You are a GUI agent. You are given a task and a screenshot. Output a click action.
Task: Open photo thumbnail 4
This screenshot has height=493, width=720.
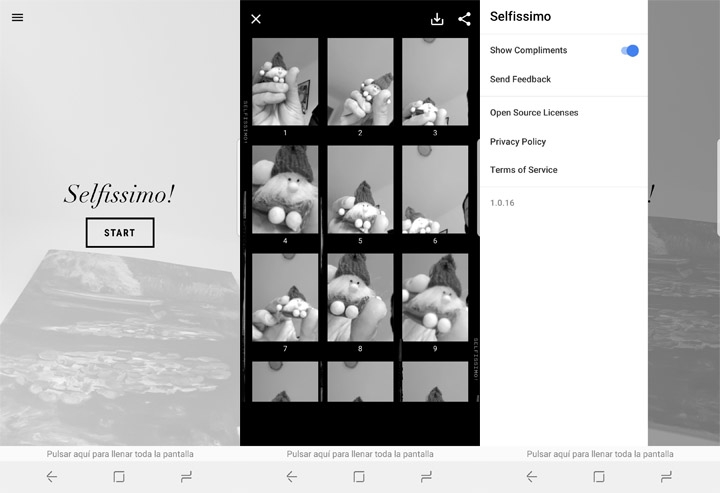pos(285,190)
